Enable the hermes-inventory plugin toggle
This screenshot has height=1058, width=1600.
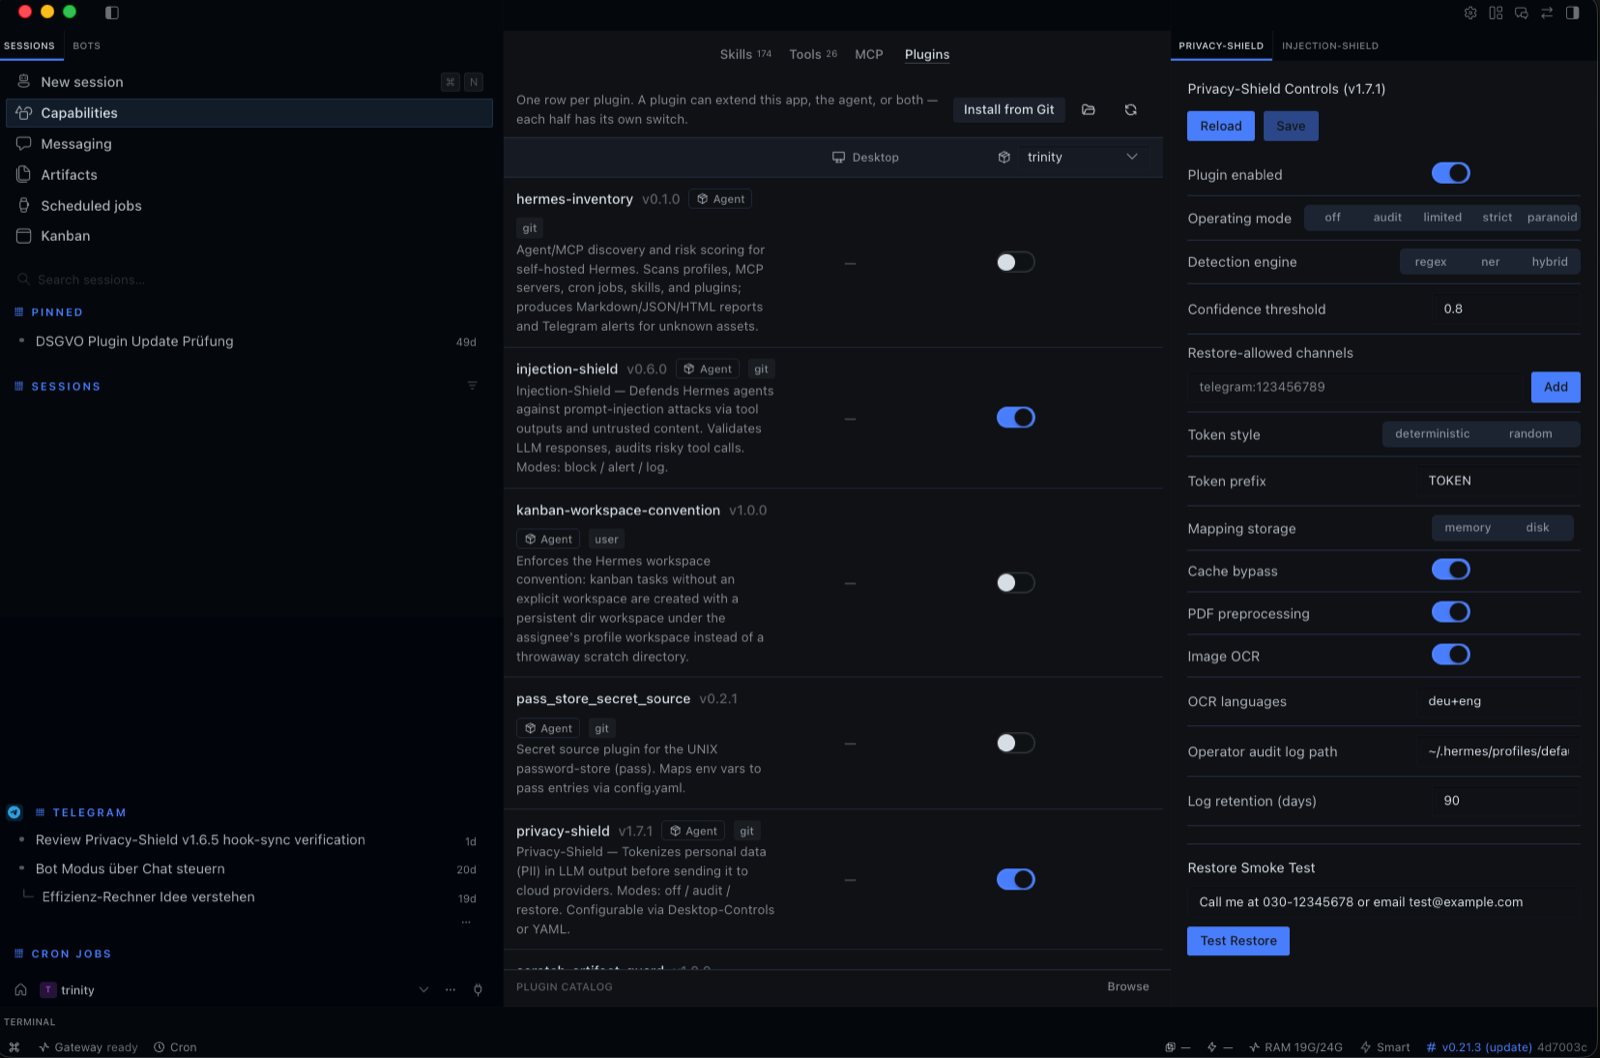(x=1016, y=262)
